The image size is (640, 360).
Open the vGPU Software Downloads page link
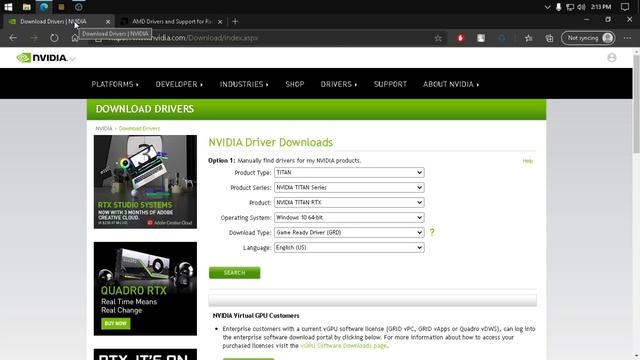(x=343, y=346)
